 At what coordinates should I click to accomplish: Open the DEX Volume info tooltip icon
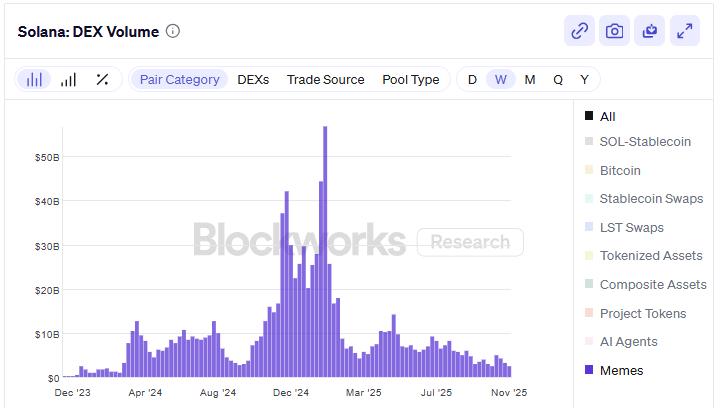click(x=173, y=31)
